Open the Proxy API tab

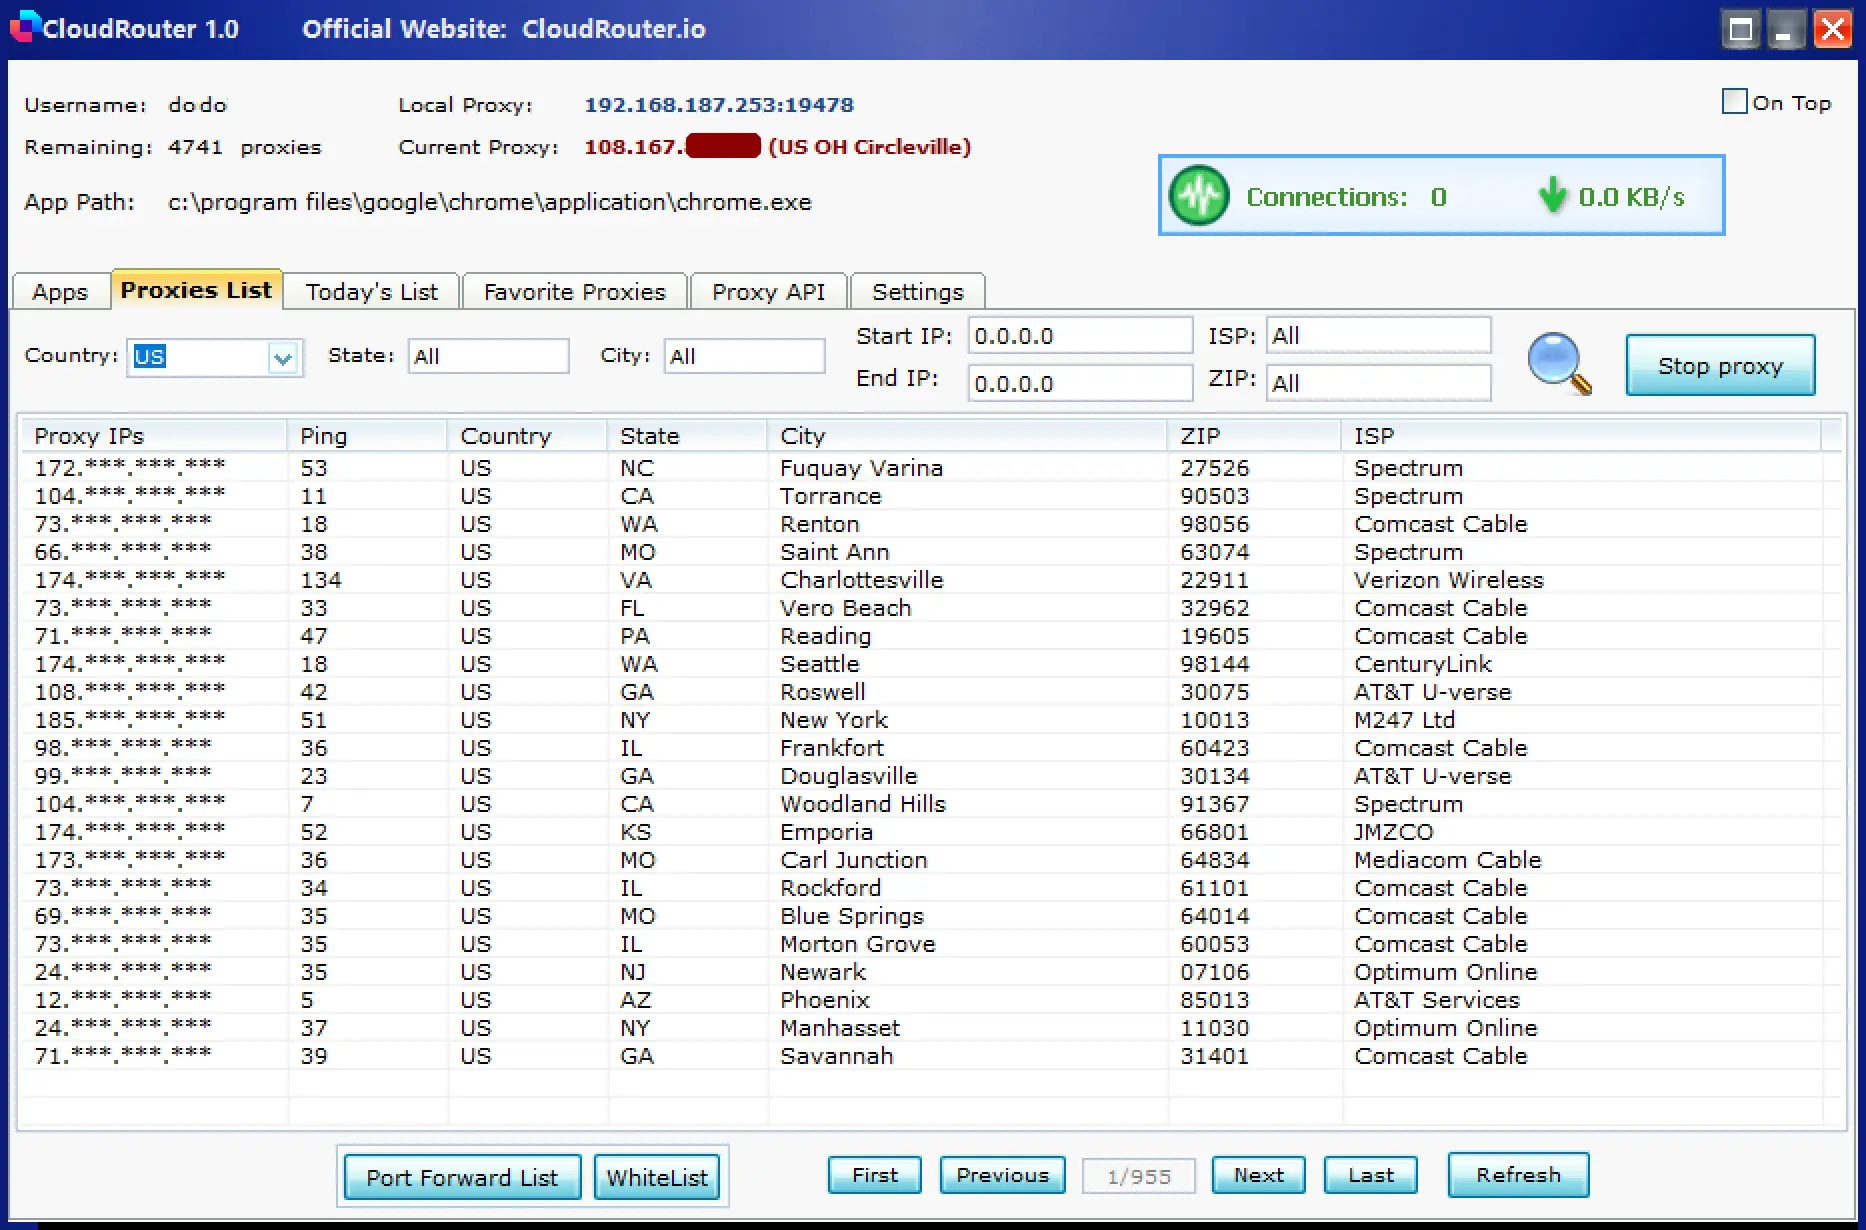(768, 292)
